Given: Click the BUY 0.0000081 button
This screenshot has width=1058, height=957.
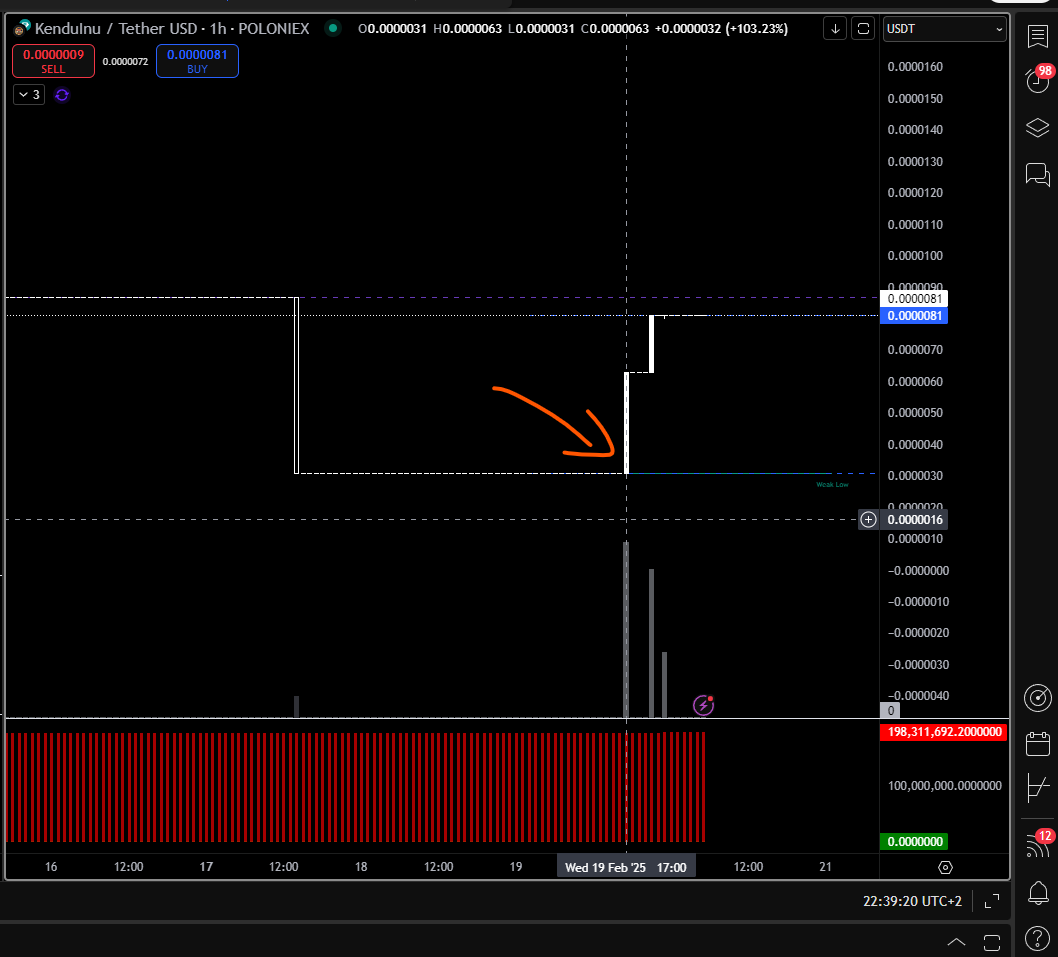Looking at the screenshot, I should 197,61.
